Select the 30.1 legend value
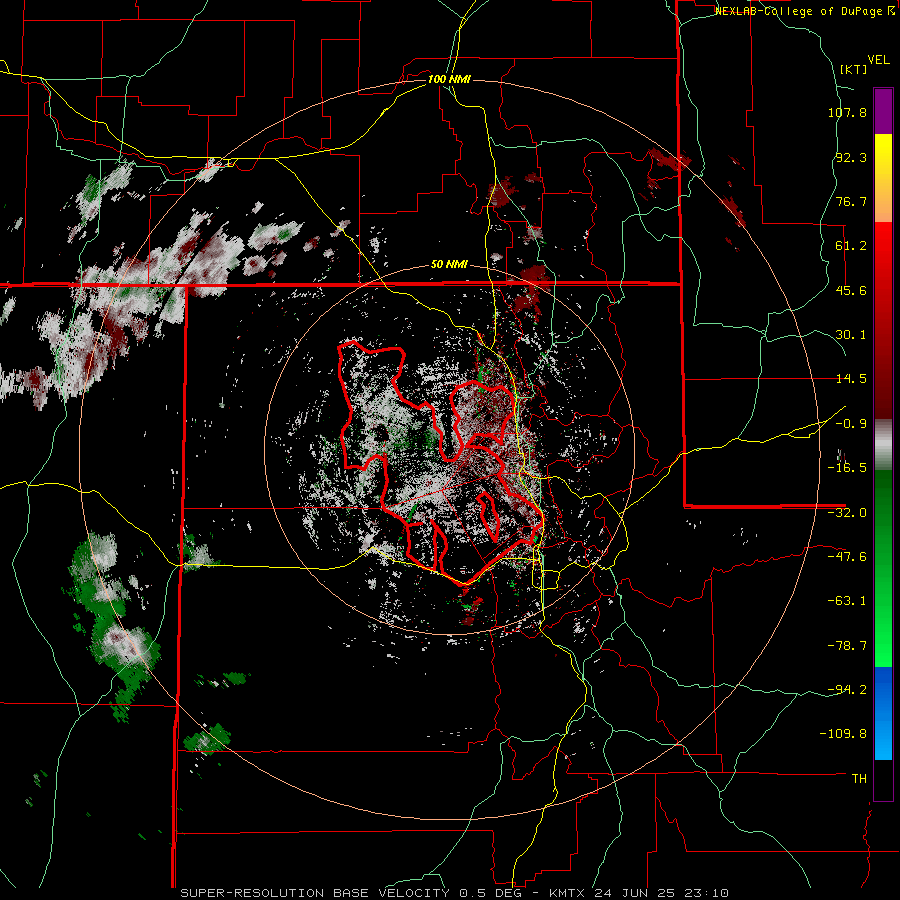Image resolution: width=900 pixels, height=900 pixels. point(851,335)
